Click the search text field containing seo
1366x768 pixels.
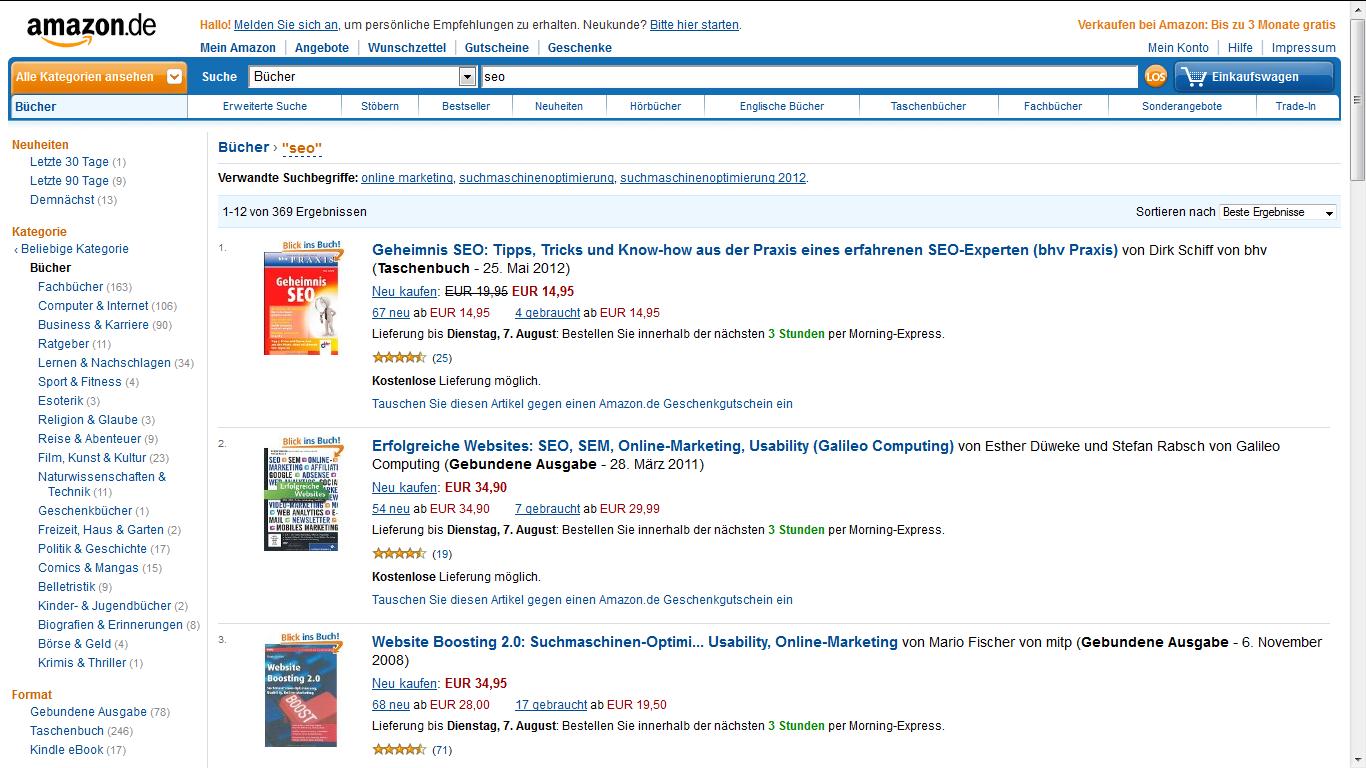pos(808,76)
